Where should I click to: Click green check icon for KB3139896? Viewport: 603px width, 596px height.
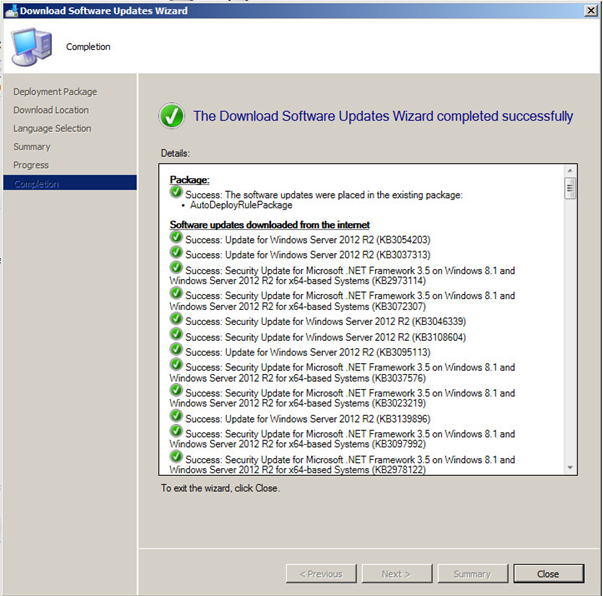[x=176, y=416]
